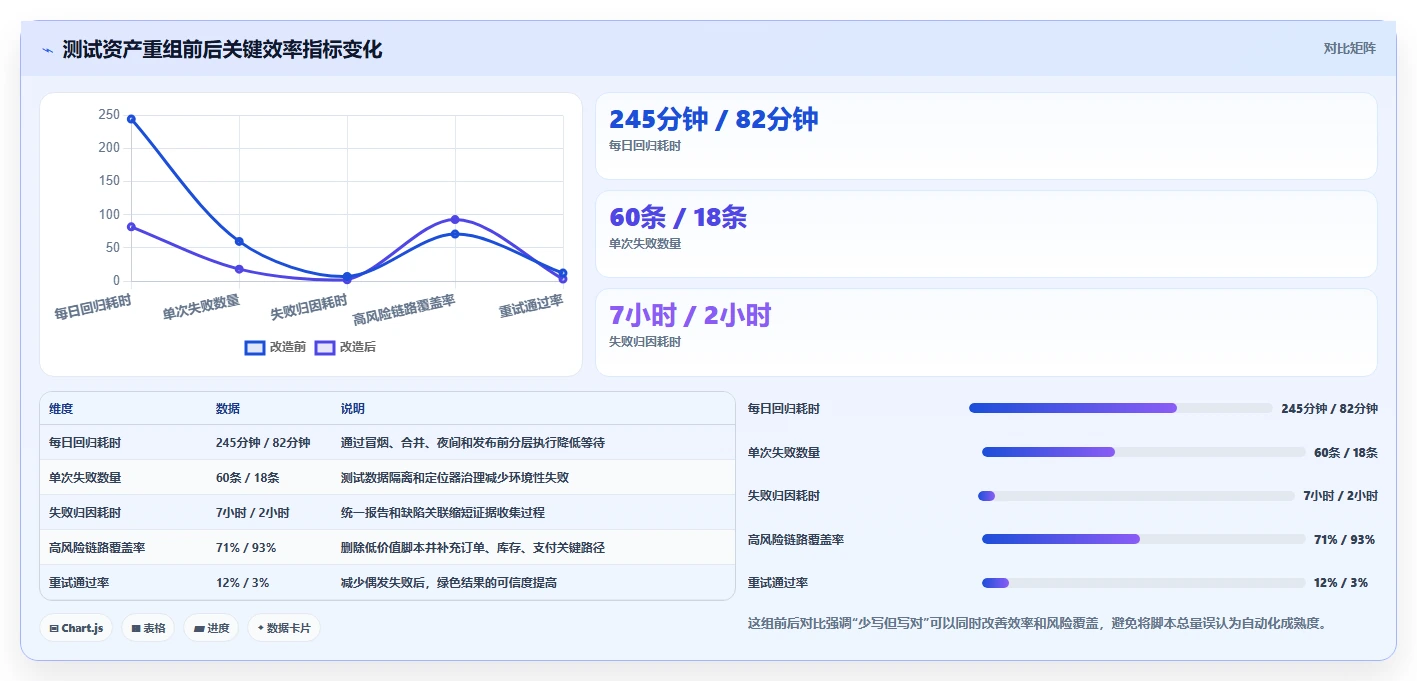The height and width of the screenshot is (681, 1417).
Task: Click the 说明 column header
Action: click(353, 409)
